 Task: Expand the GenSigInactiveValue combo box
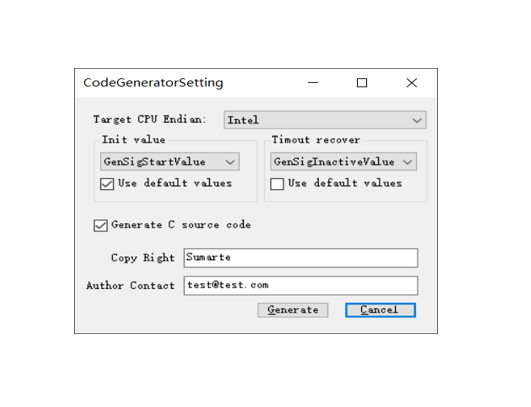(x=343, y=162)
